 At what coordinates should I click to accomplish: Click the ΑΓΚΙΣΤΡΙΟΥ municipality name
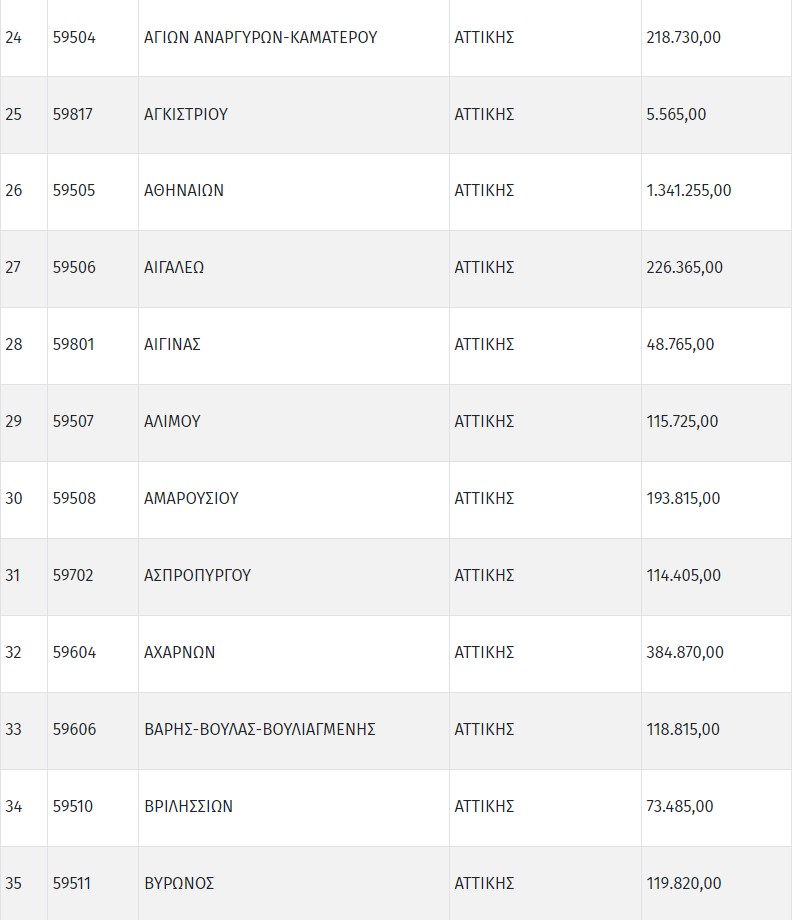pos(186,114)
